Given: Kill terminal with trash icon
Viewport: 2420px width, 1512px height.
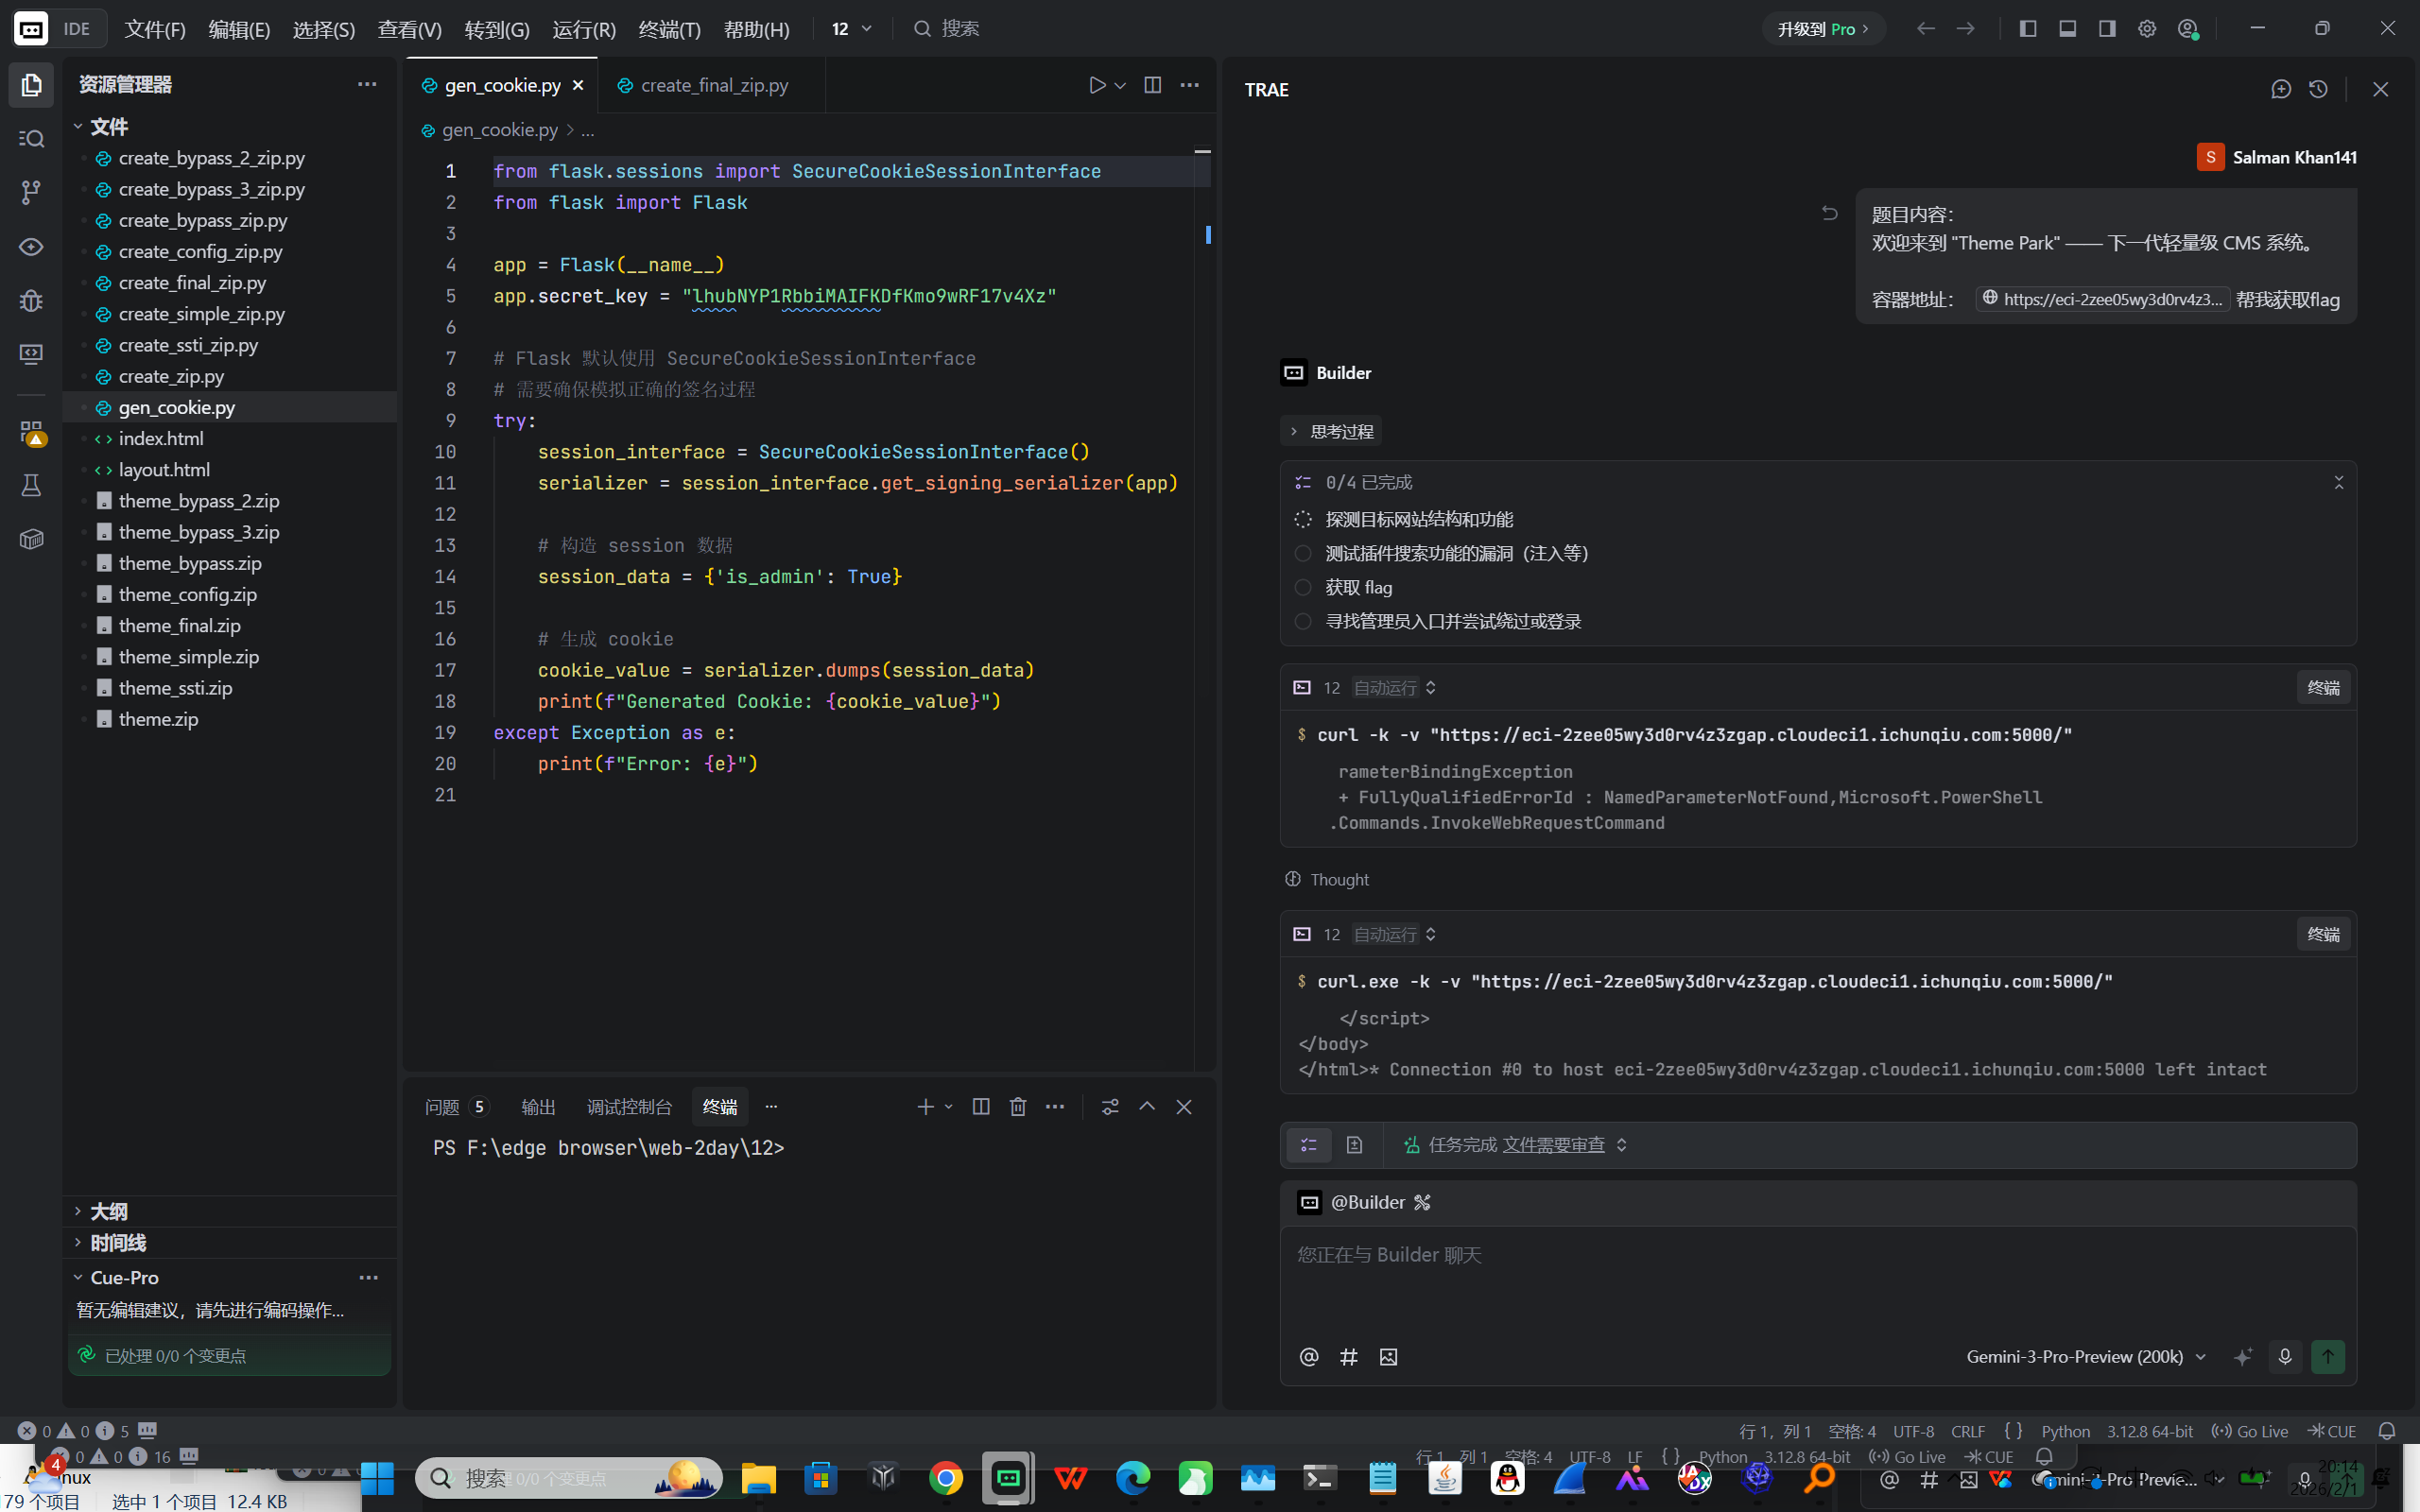Looking at the screenshot, I should (1018, 1106).
